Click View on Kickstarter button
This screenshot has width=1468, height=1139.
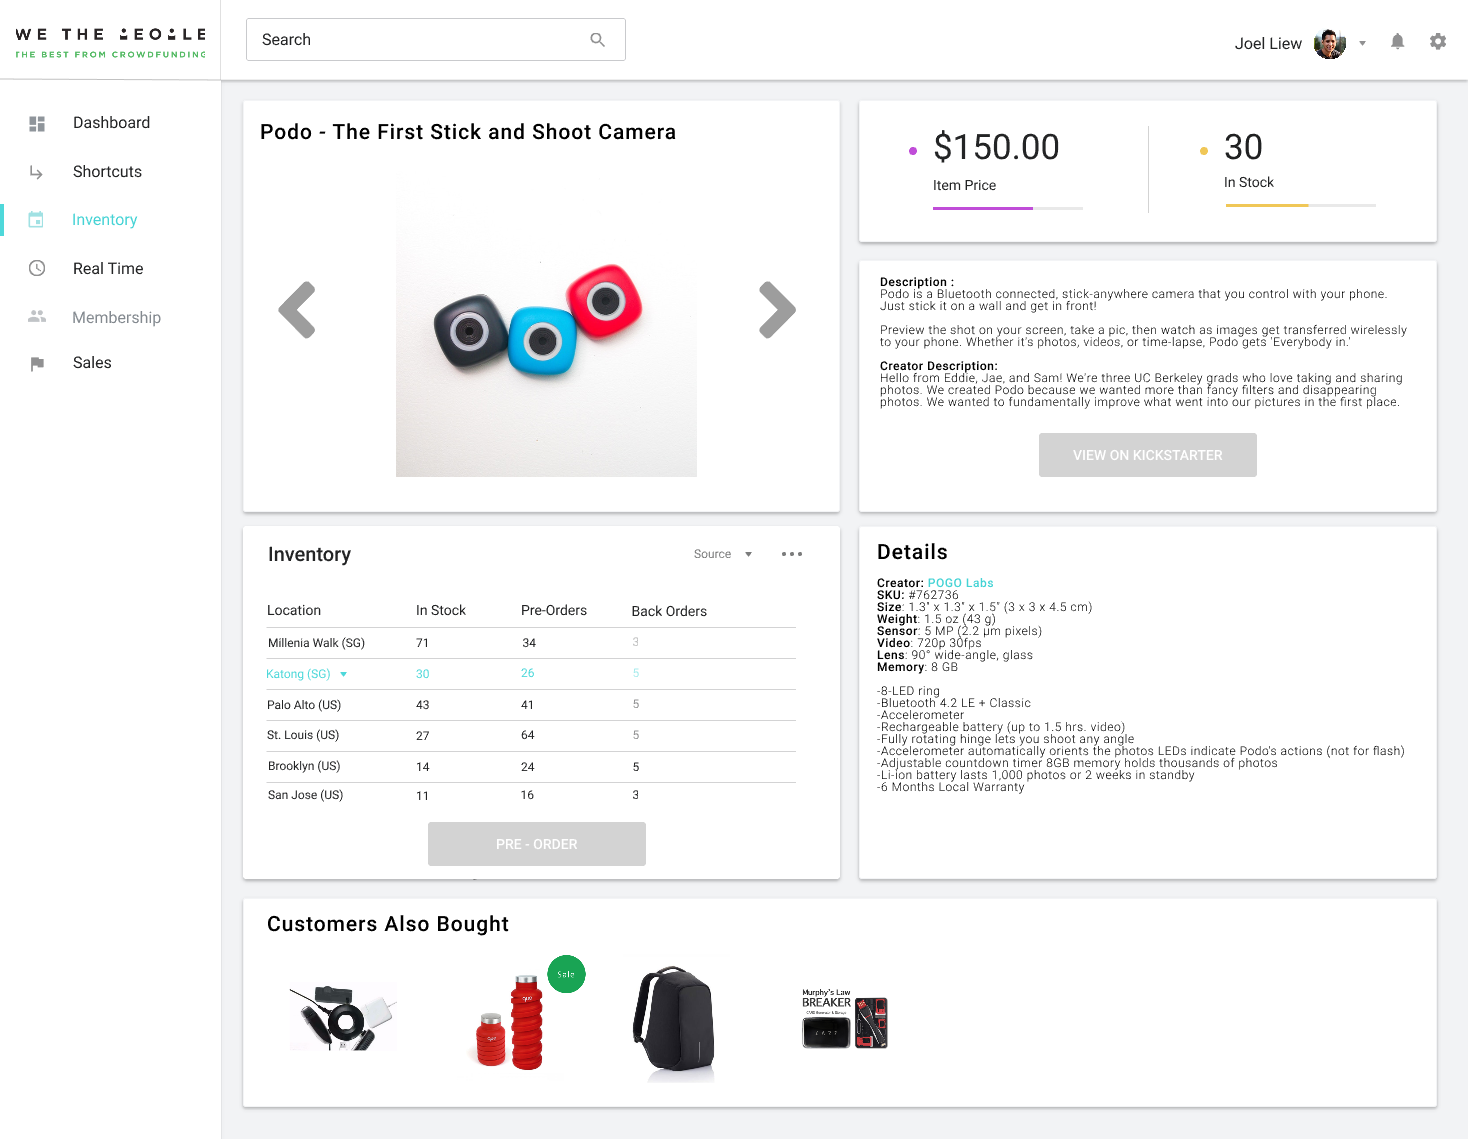[x=1148, y=455]
